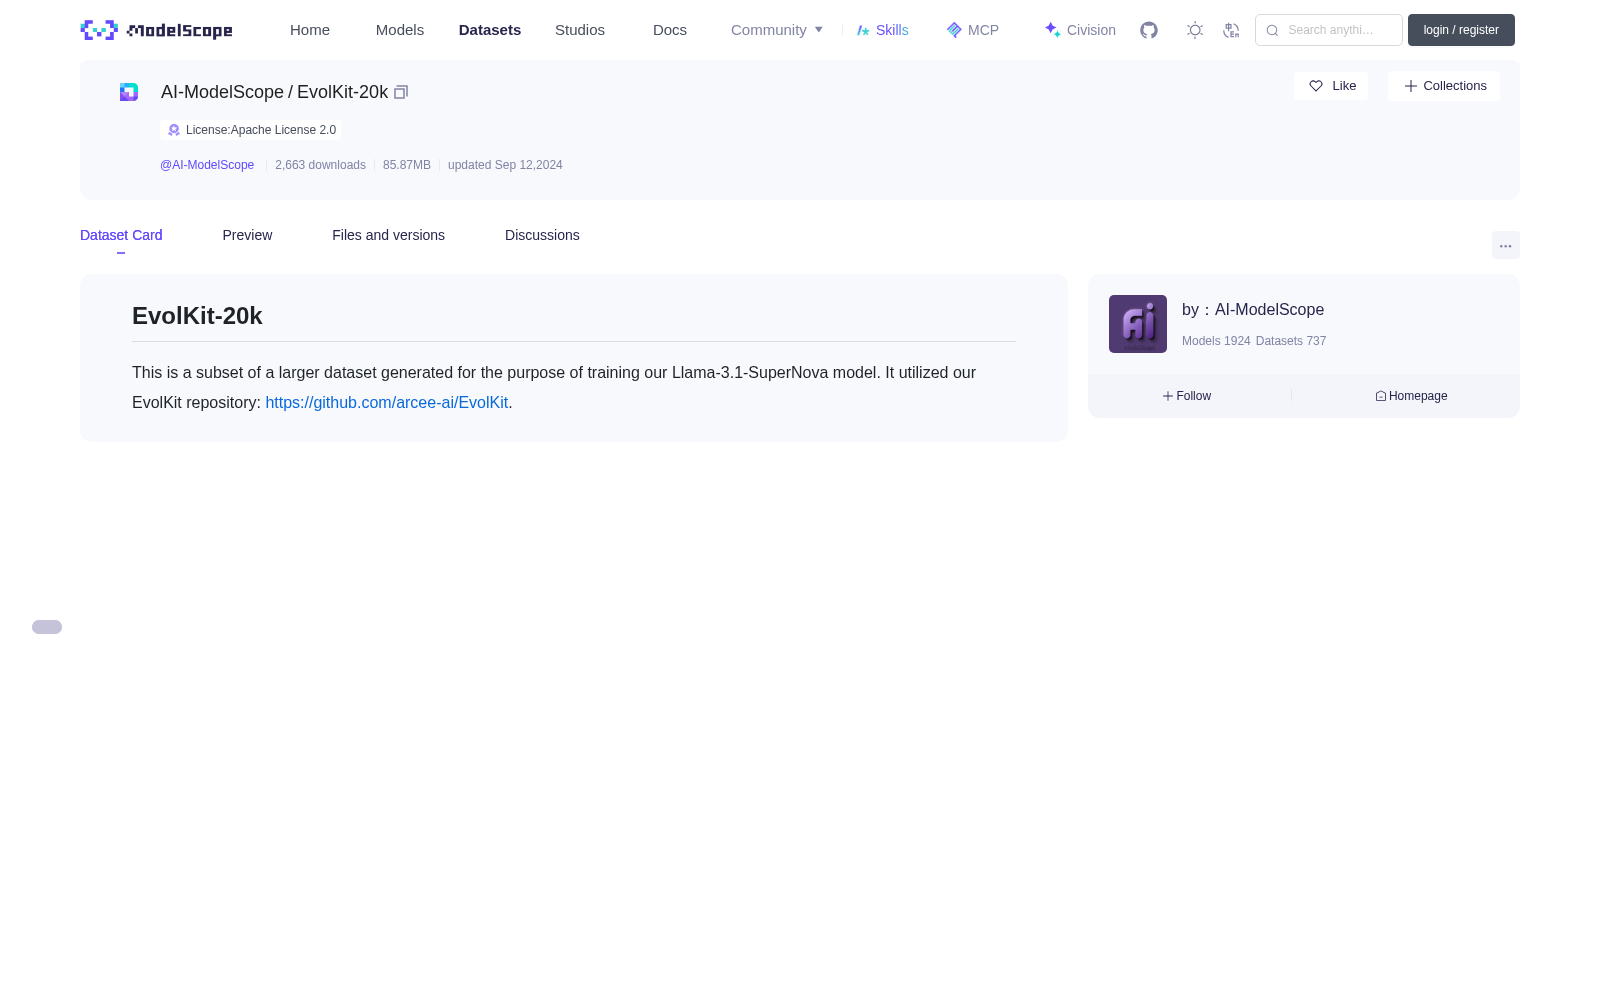The height and width of the screenshot is (1000, 1600).
Task: Click the Models 1924 count
Action: (1216, 341)
